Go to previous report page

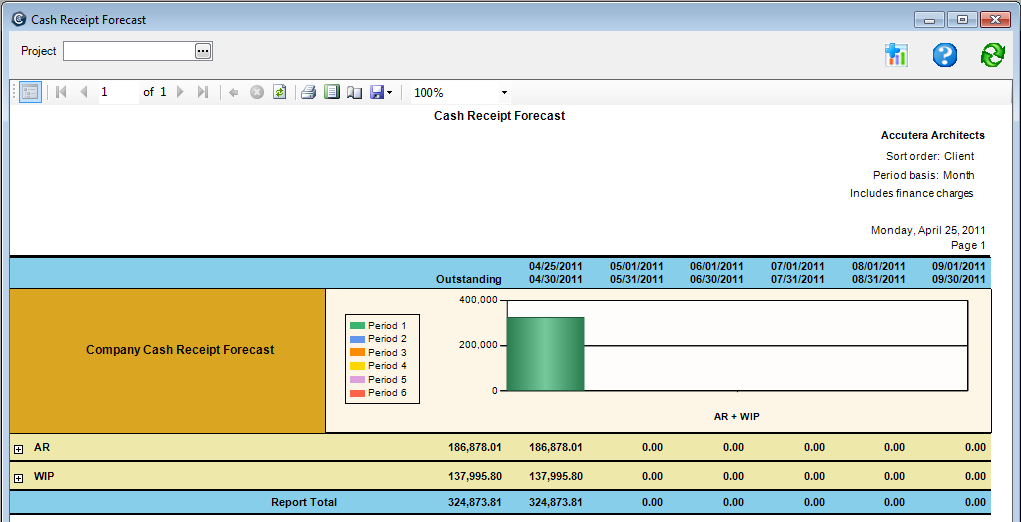[x=84, y=92]
